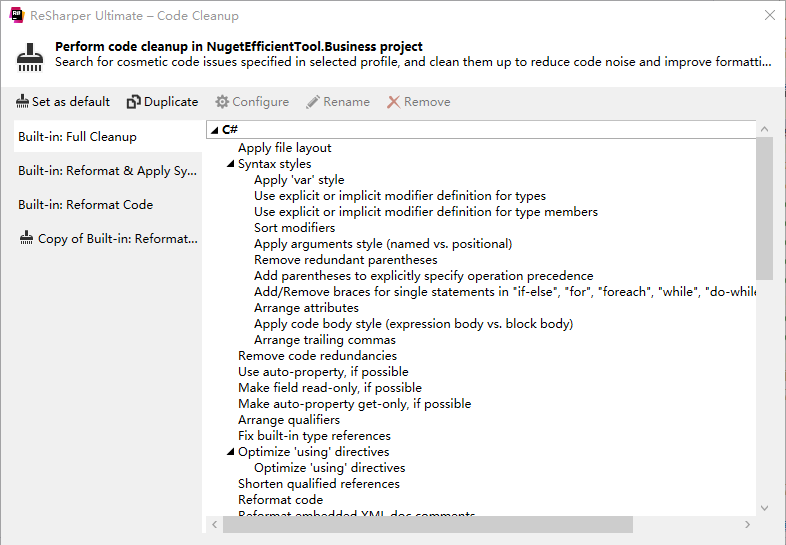Select Make auto-property get-only row
This screenshot has height=545, width=786.
(x=354, y=405)
